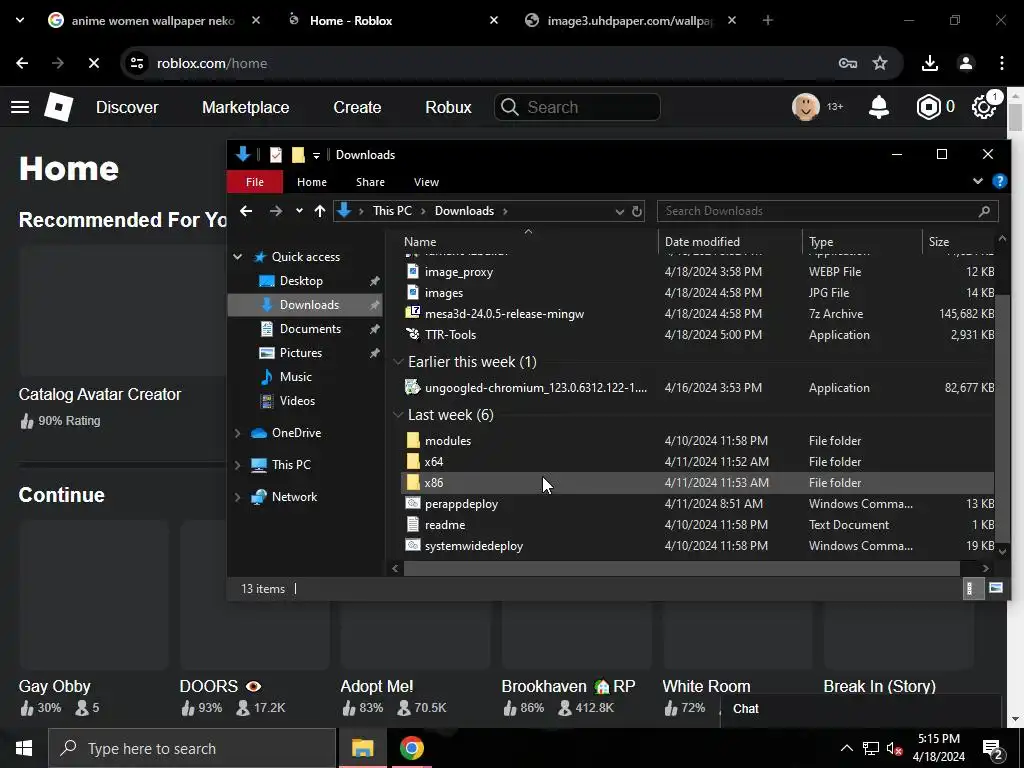Select the mesa3d-24.0.5-release-mingw archive
The image size is (1024, 768).
(504, 313)
